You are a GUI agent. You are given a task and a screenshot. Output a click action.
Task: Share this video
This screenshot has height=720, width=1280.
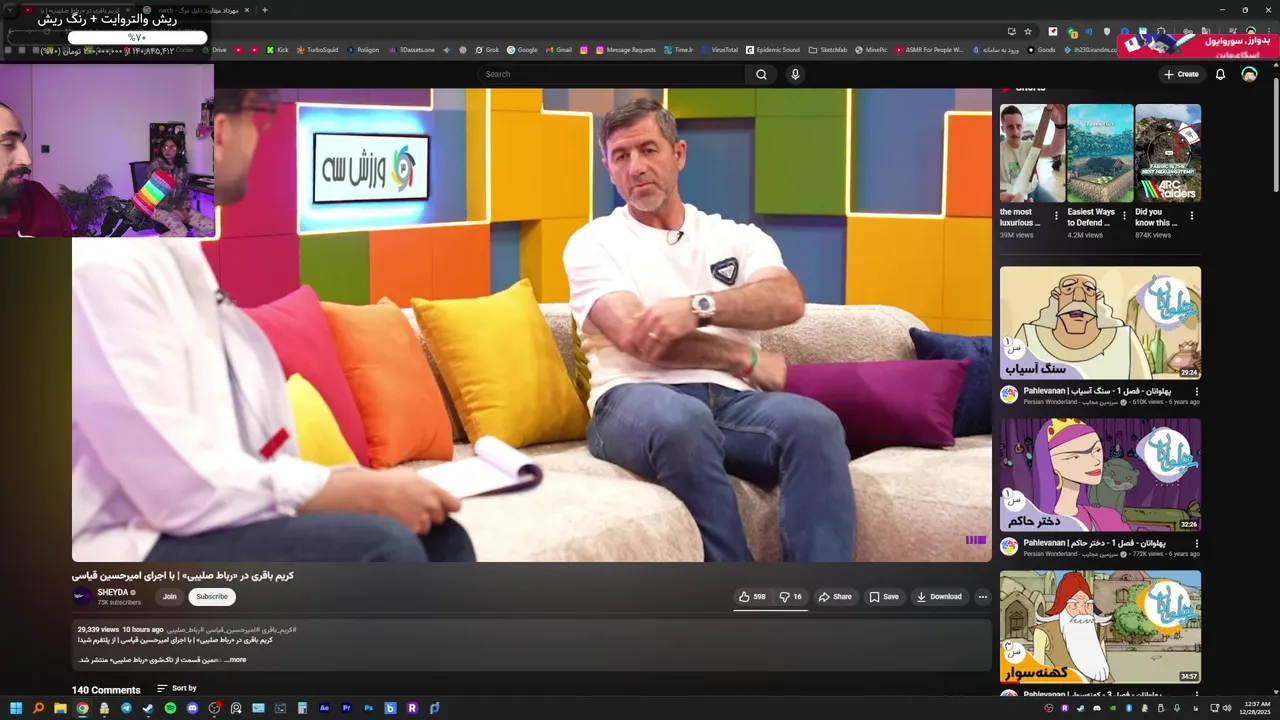point(835,597)
